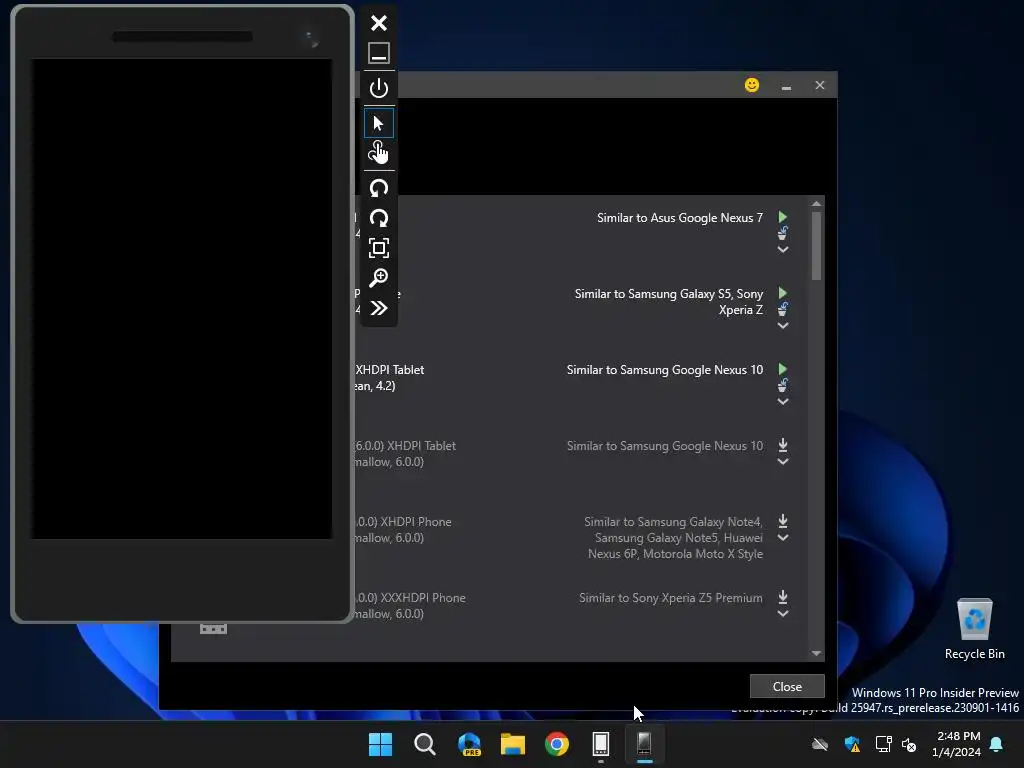Open notifications bell icon

click(997, 744)
